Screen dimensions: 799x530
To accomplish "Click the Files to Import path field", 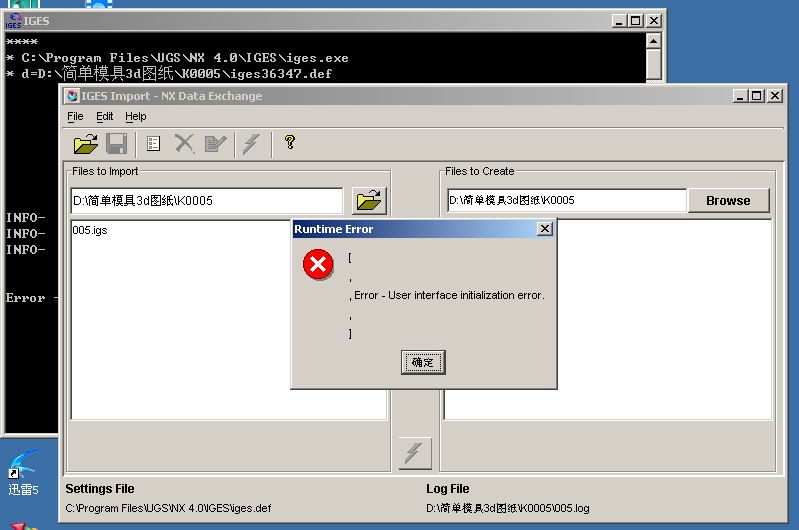I will [x=207, y=201].
